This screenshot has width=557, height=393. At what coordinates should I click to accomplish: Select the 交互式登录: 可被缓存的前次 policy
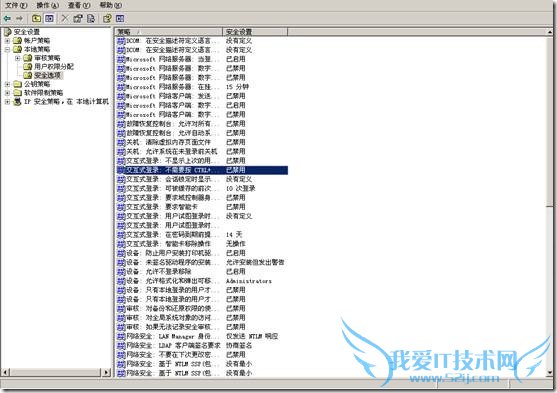tap(169, 189)
